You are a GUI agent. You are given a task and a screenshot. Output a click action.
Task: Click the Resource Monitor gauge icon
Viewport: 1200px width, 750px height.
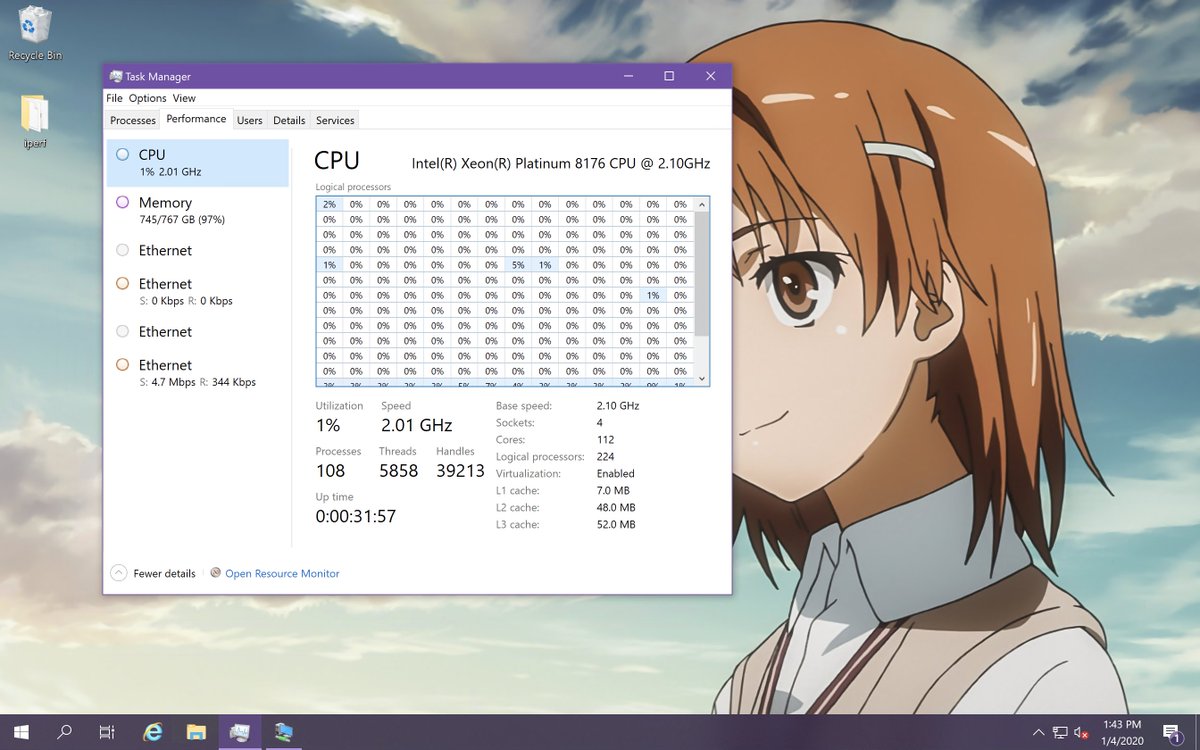tap(215, 573)
